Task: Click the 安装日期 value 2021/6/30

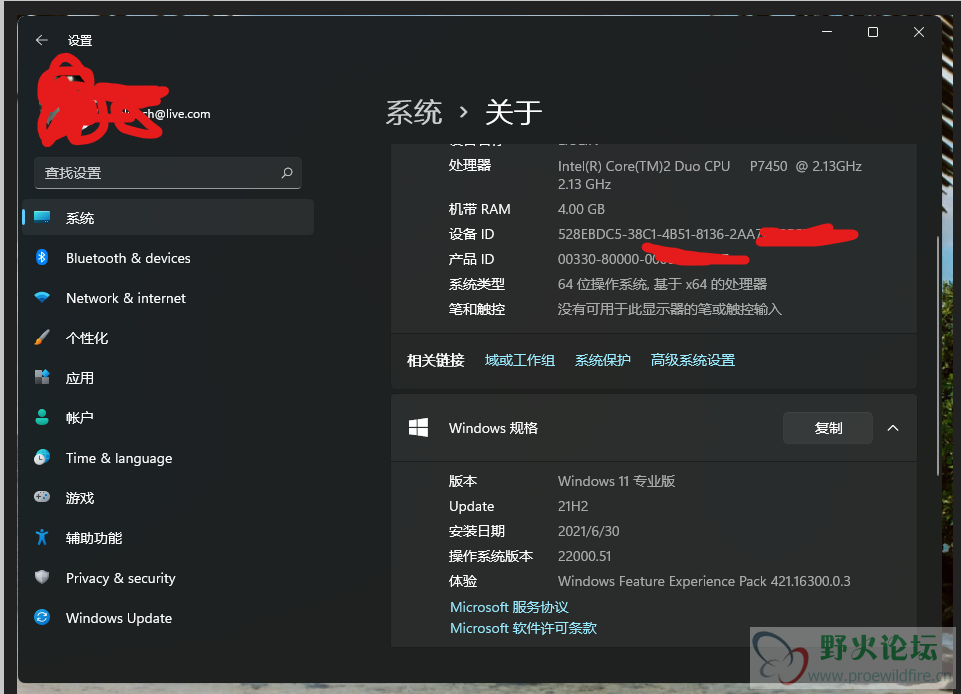Action: point(588,531)
